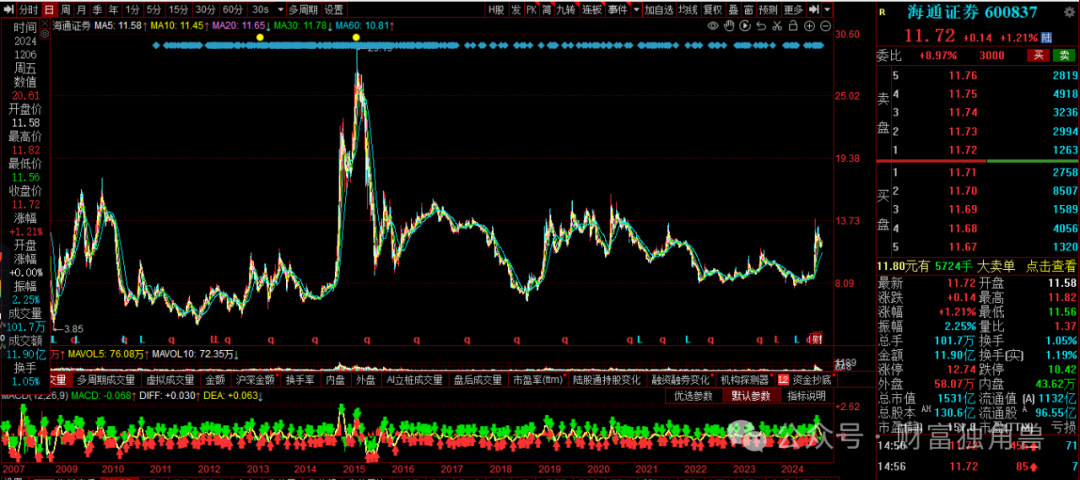Toggle the padlock lock icon
Viewport: 1080px width, 480px height.
[x=793, y=25]
